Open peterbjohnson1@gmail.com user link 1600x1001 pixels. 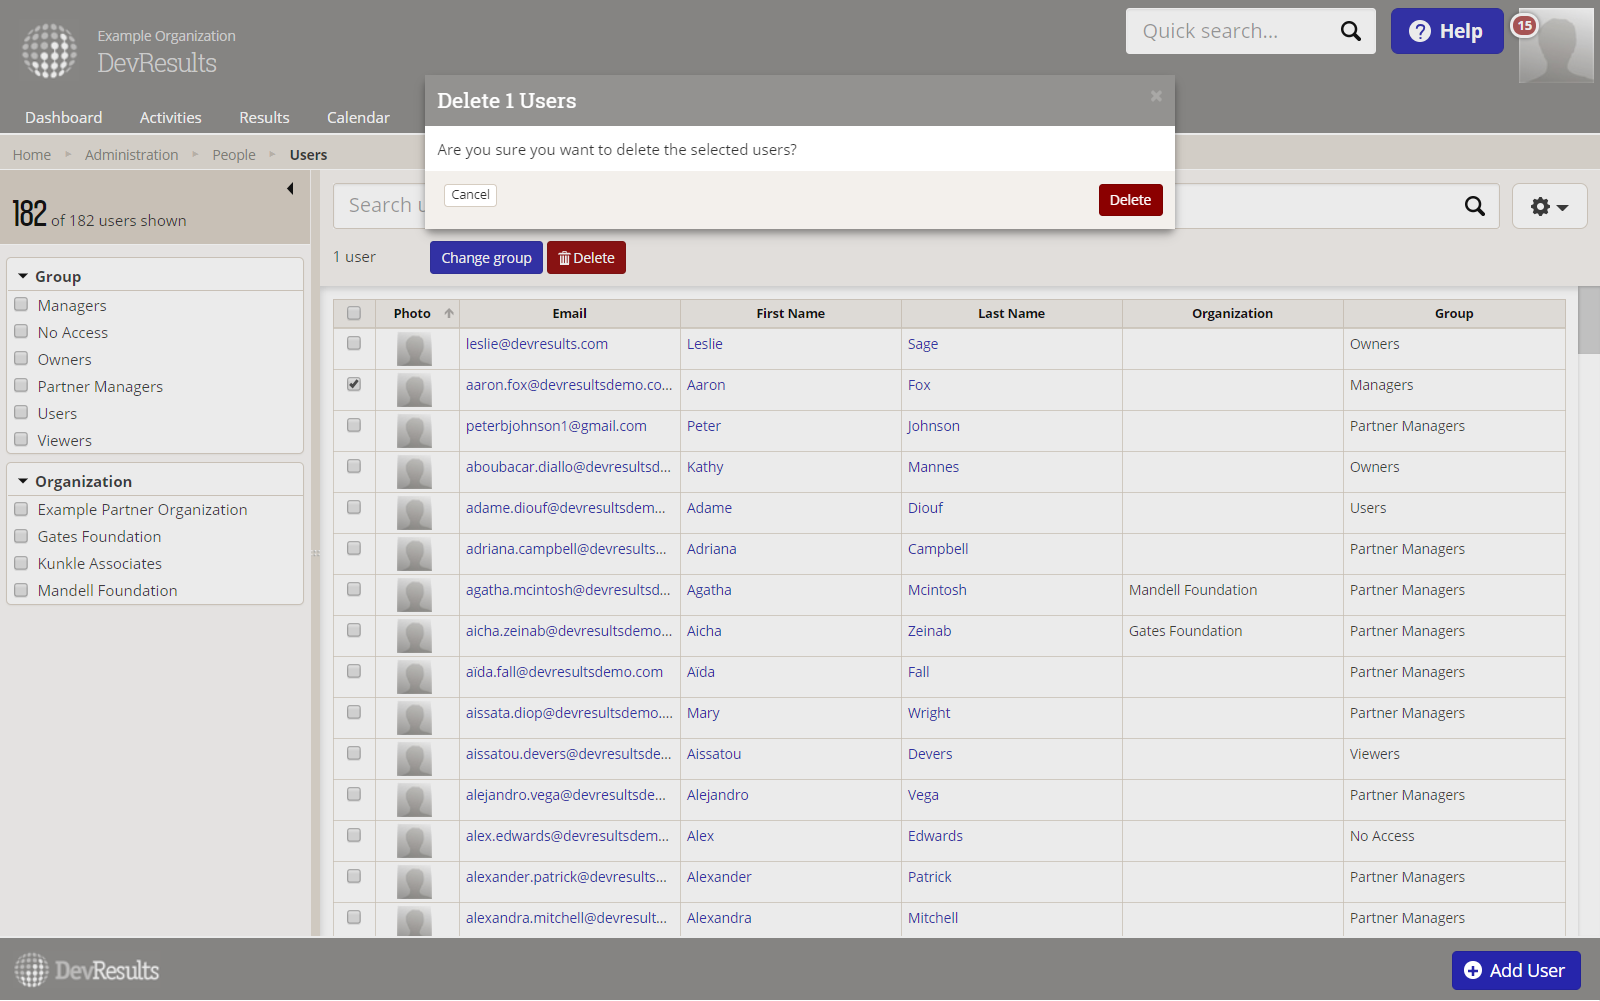pos(556,426)
